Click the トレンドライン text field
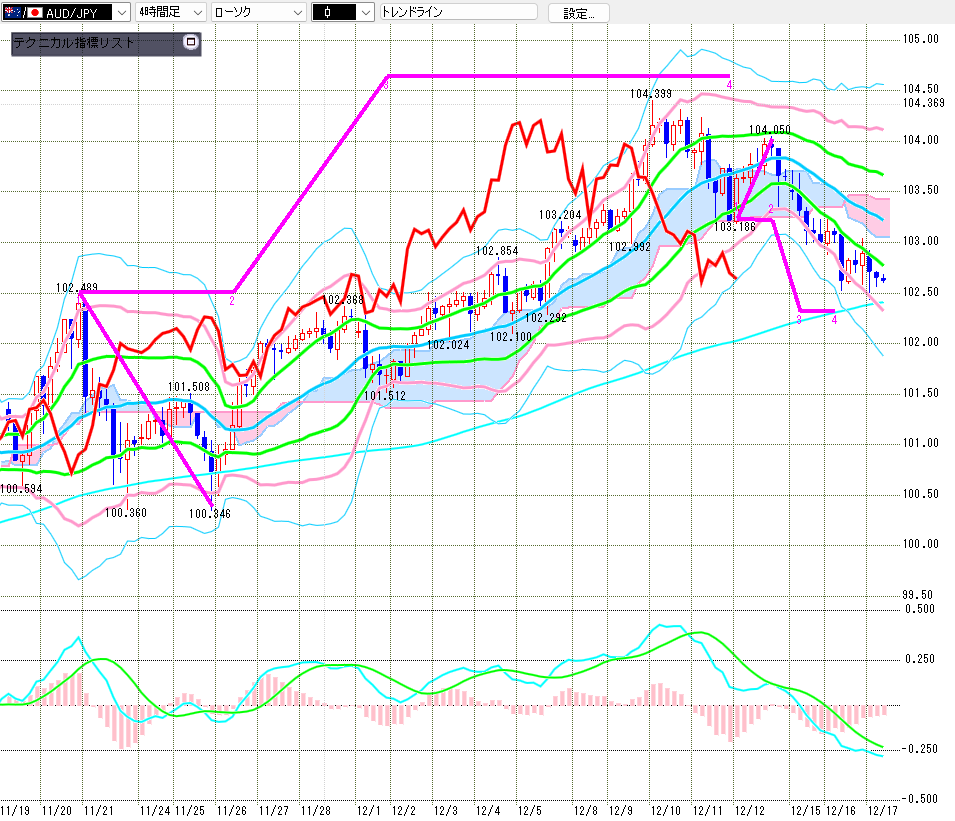Image resolution: width=955 pixels, height=821 pixels. pyautogui.click(x=458, y=12)
